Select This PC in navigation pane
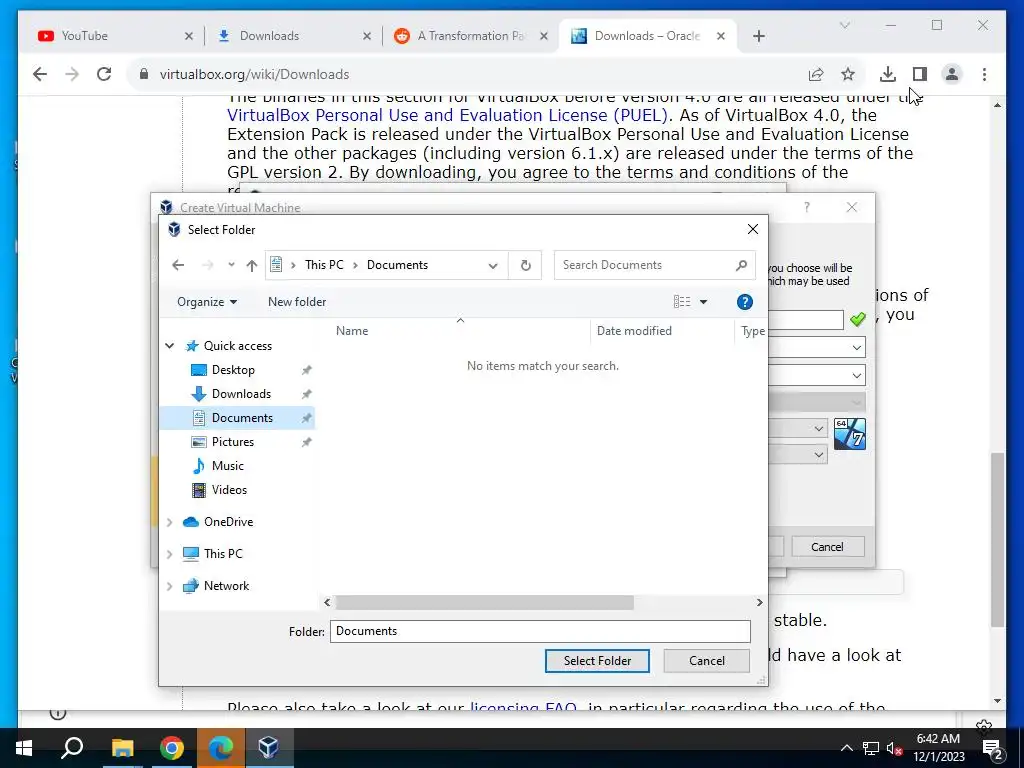Viewport: 1024px width, 768px height. click(223, 554)
